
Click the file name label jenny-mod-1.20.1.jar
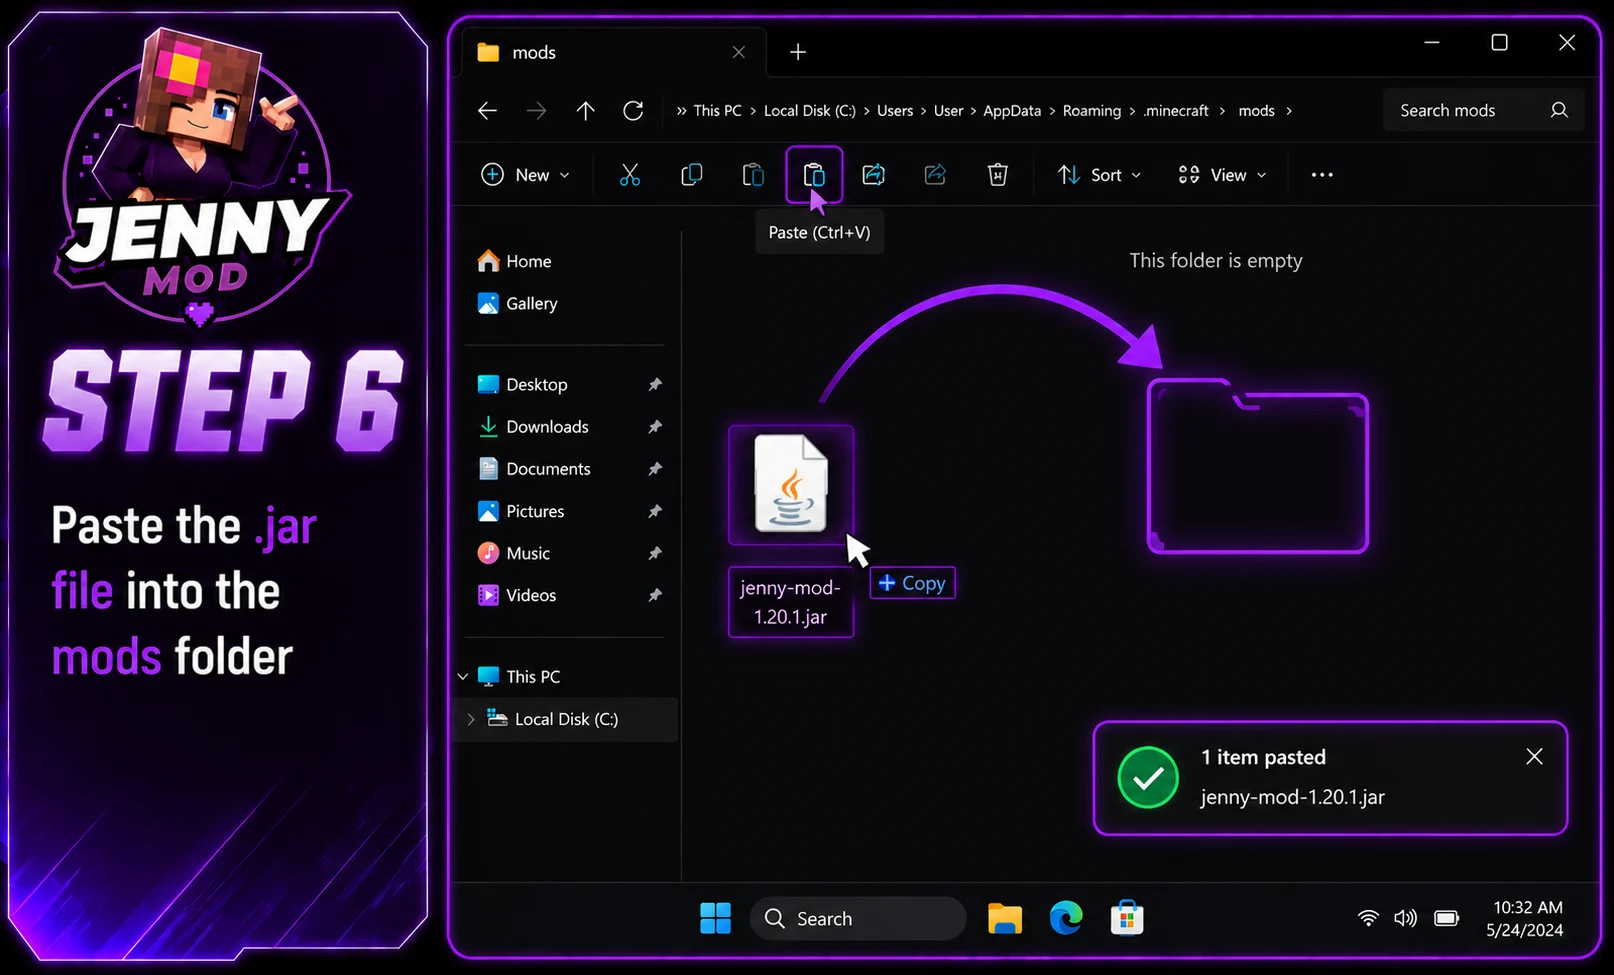click(791, 602)
